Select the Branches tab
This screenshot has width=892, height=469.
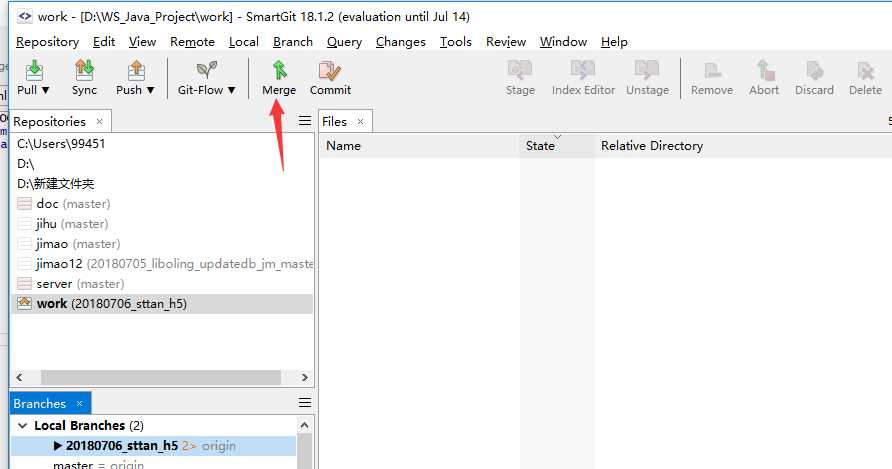pos(40,404)
